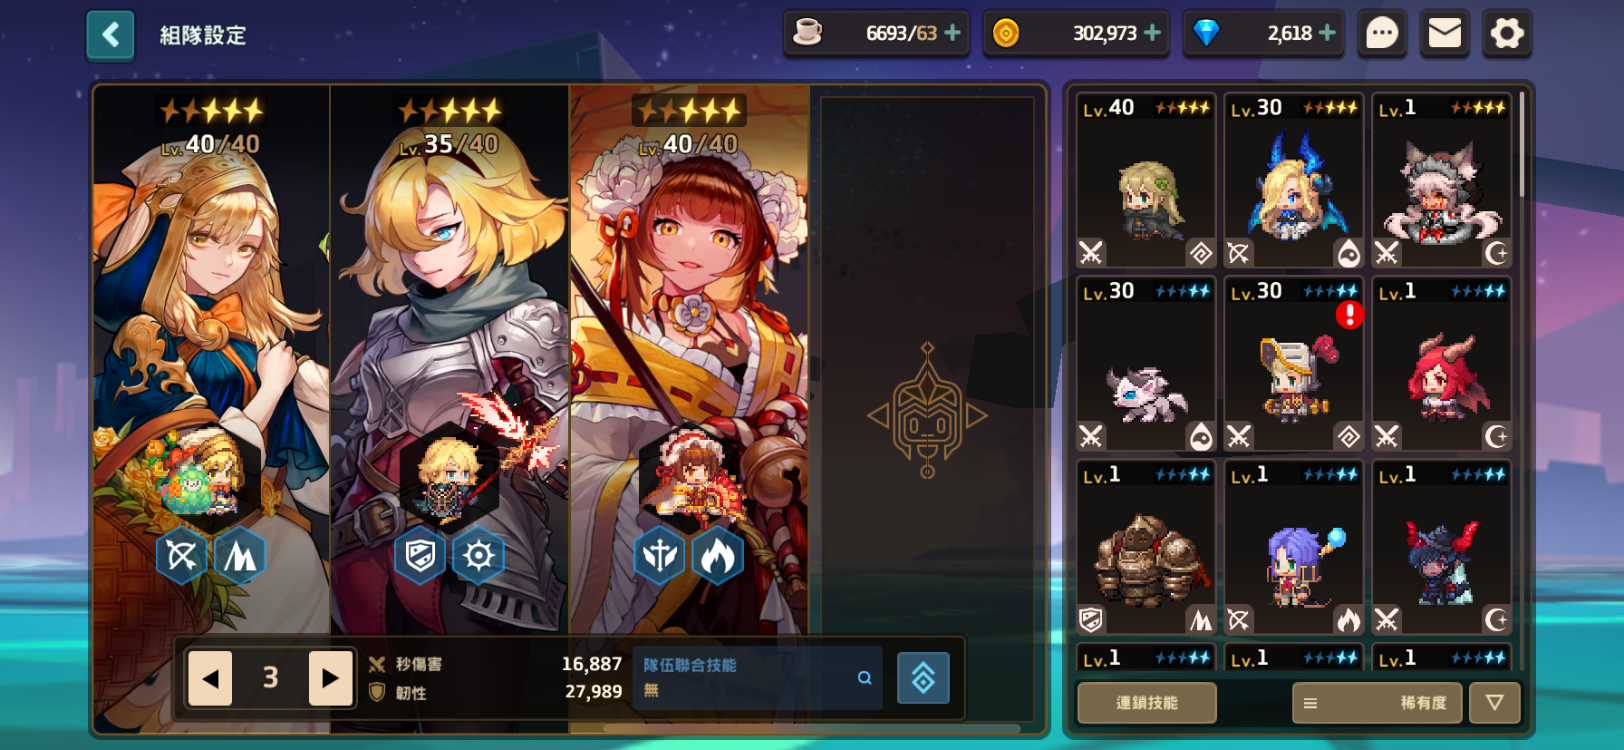Switch to the previous team with left arrow
This screenshot has height=750, width=1624.
tap(210, 679)
